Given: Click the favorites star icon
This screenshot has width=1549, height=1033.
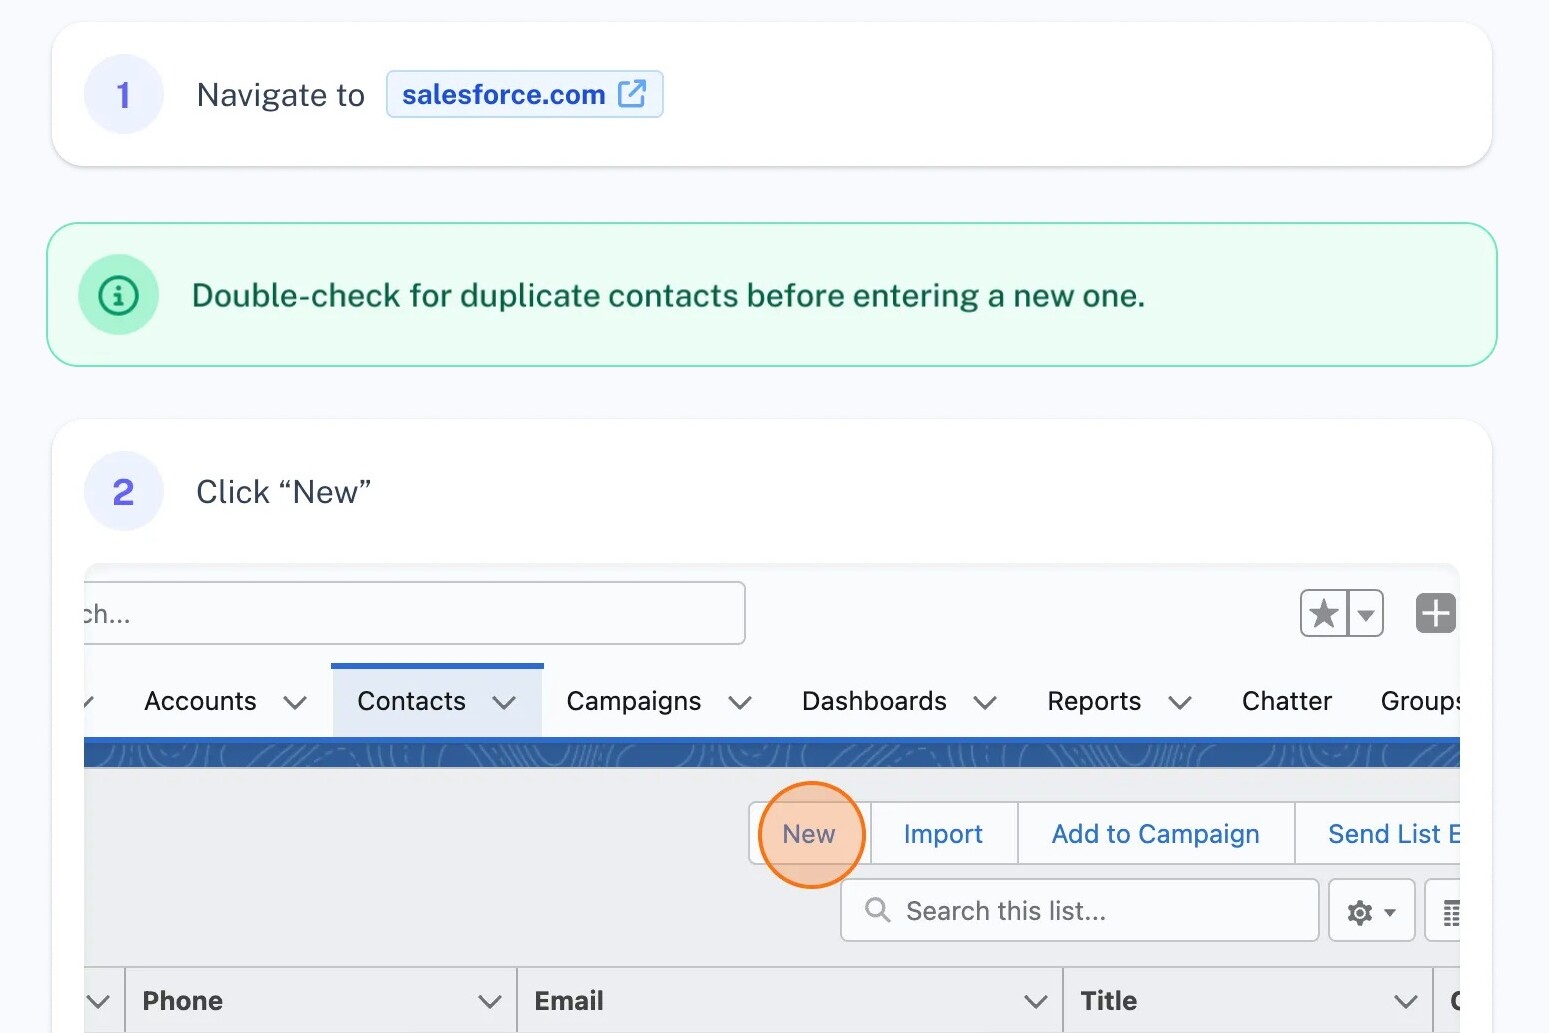Looking at the screenshot, I should [x=1324, y=613].
